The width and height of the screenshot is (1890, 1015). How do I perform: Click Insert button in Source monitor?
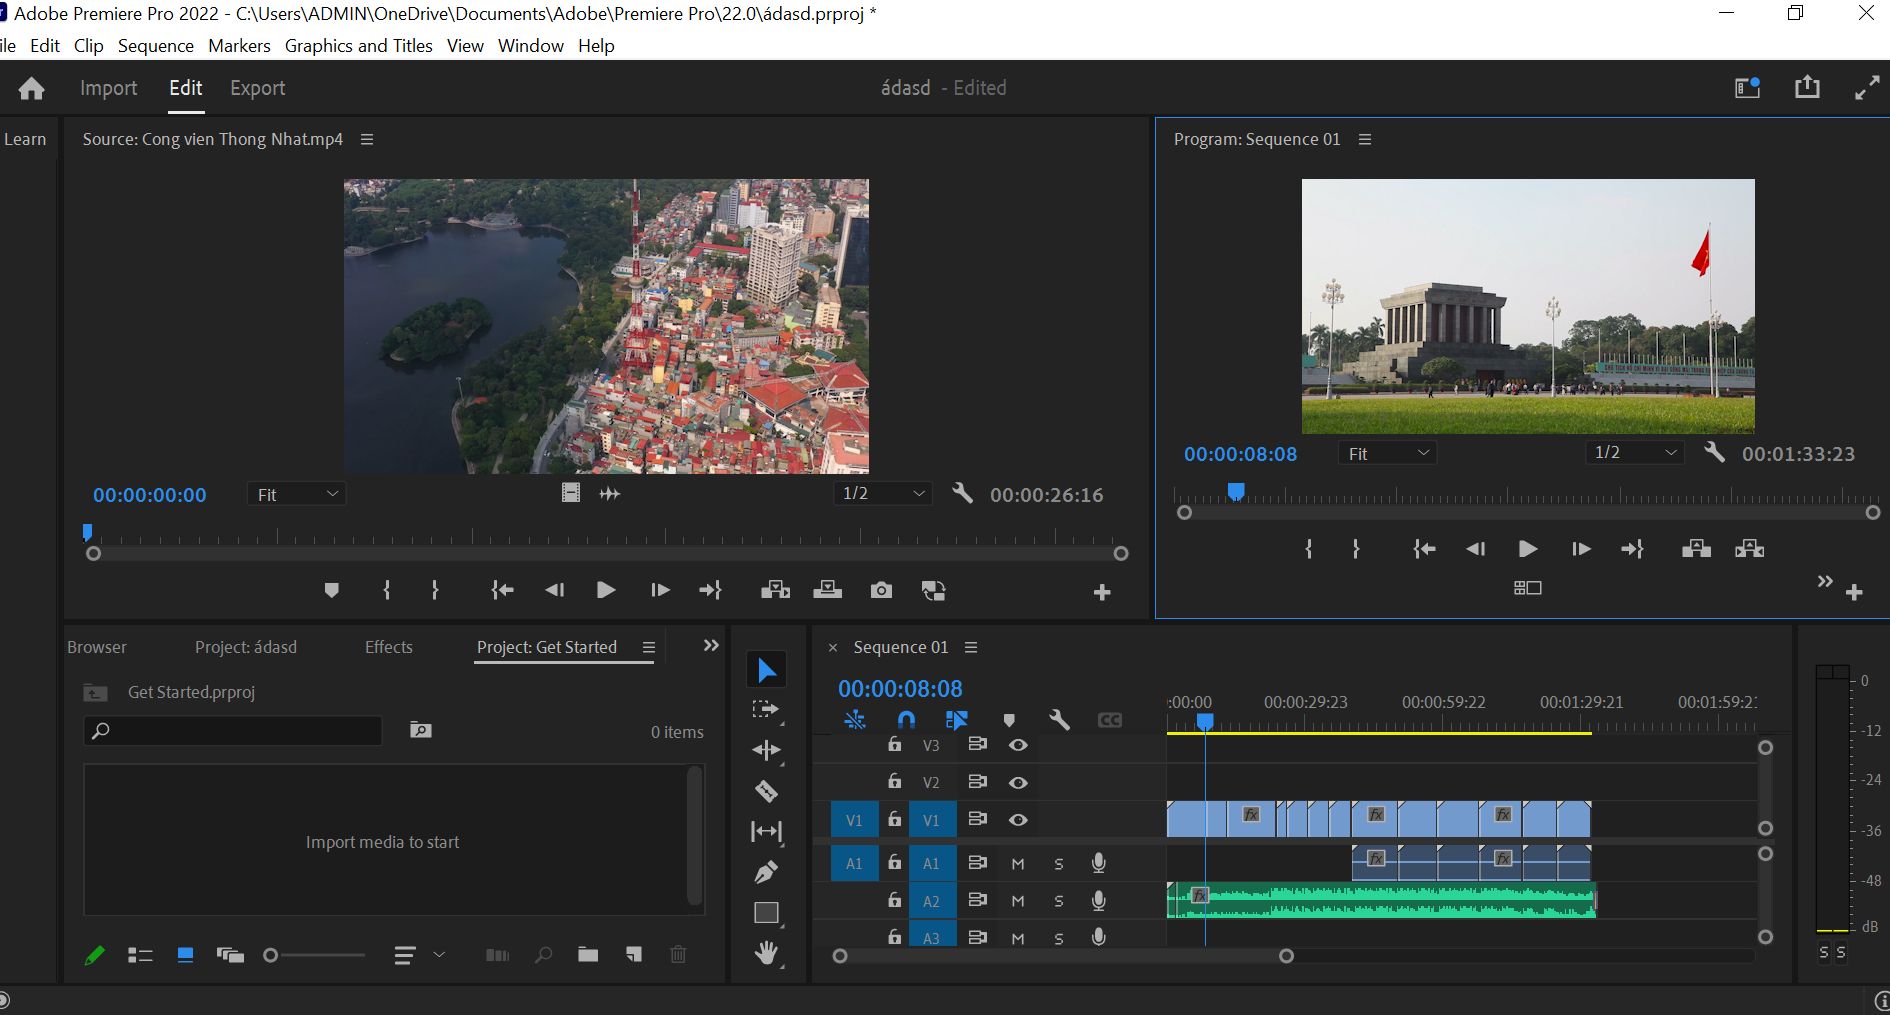775,590
